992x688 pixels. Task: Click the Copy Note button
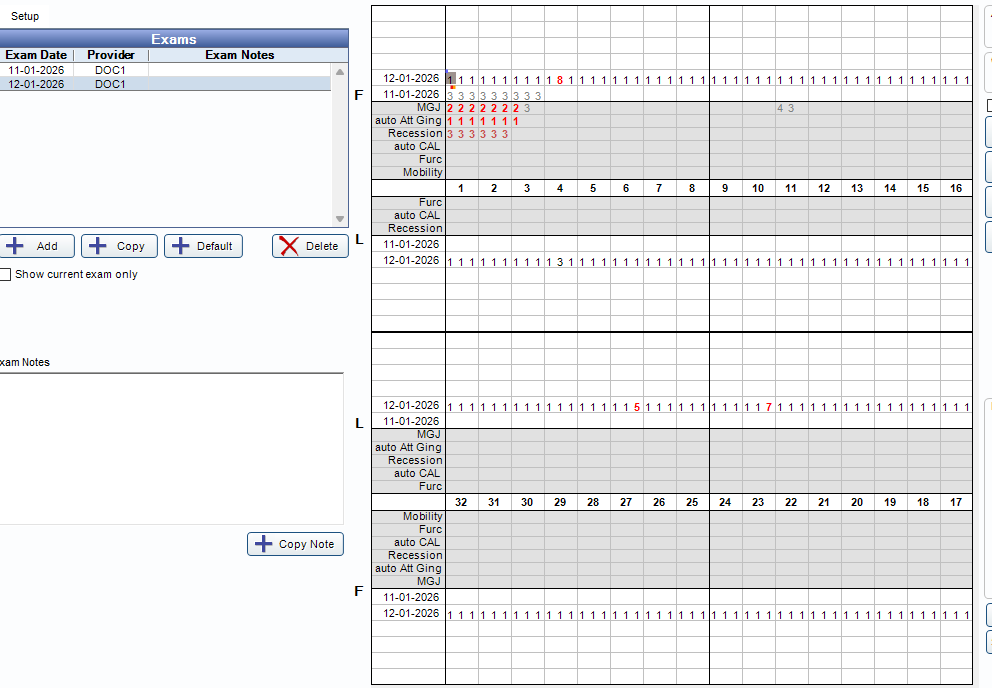(295, 544)
